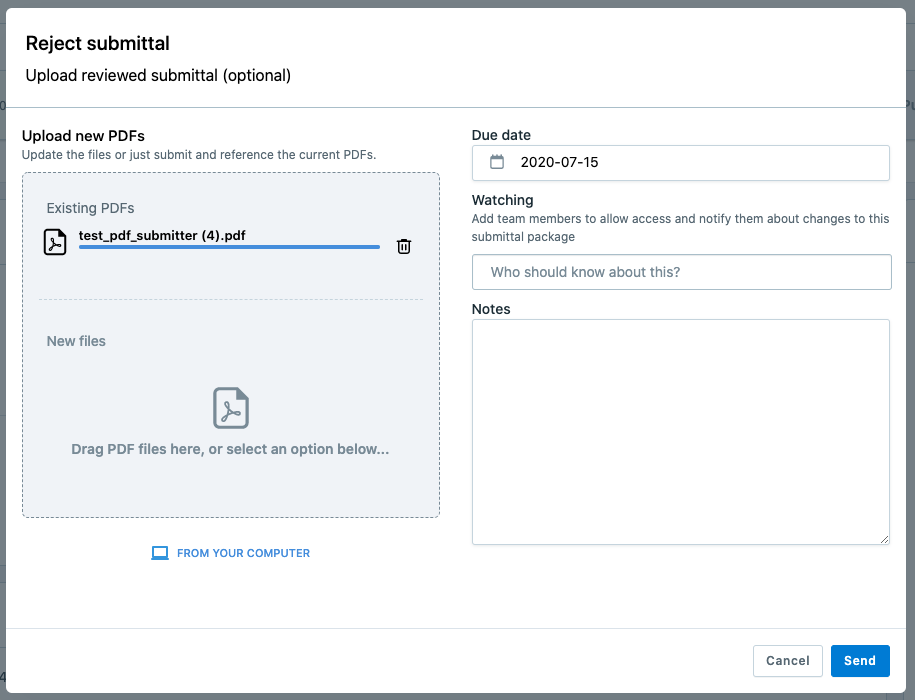This screenshot has height=700, width=915.
Task: Click the test_pdf_submitter (4).pdf file name
Action: [x=162, y=236]
